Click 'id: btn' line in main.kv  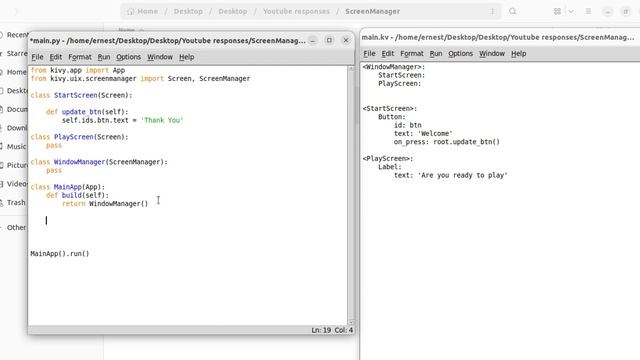point(407,125)
